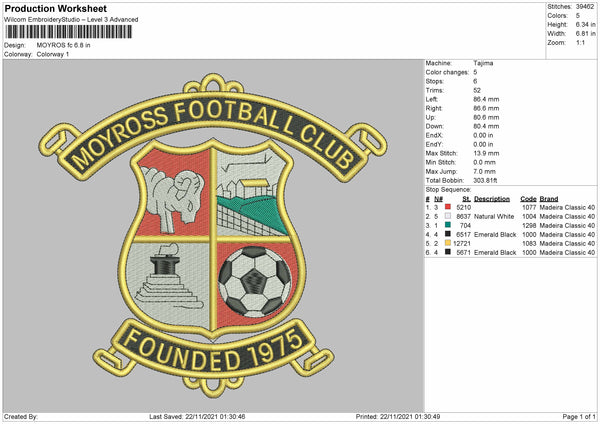Click 'Wilcom EmbroideryStudio – Level 3 Advanced' text

click(71, 20)
